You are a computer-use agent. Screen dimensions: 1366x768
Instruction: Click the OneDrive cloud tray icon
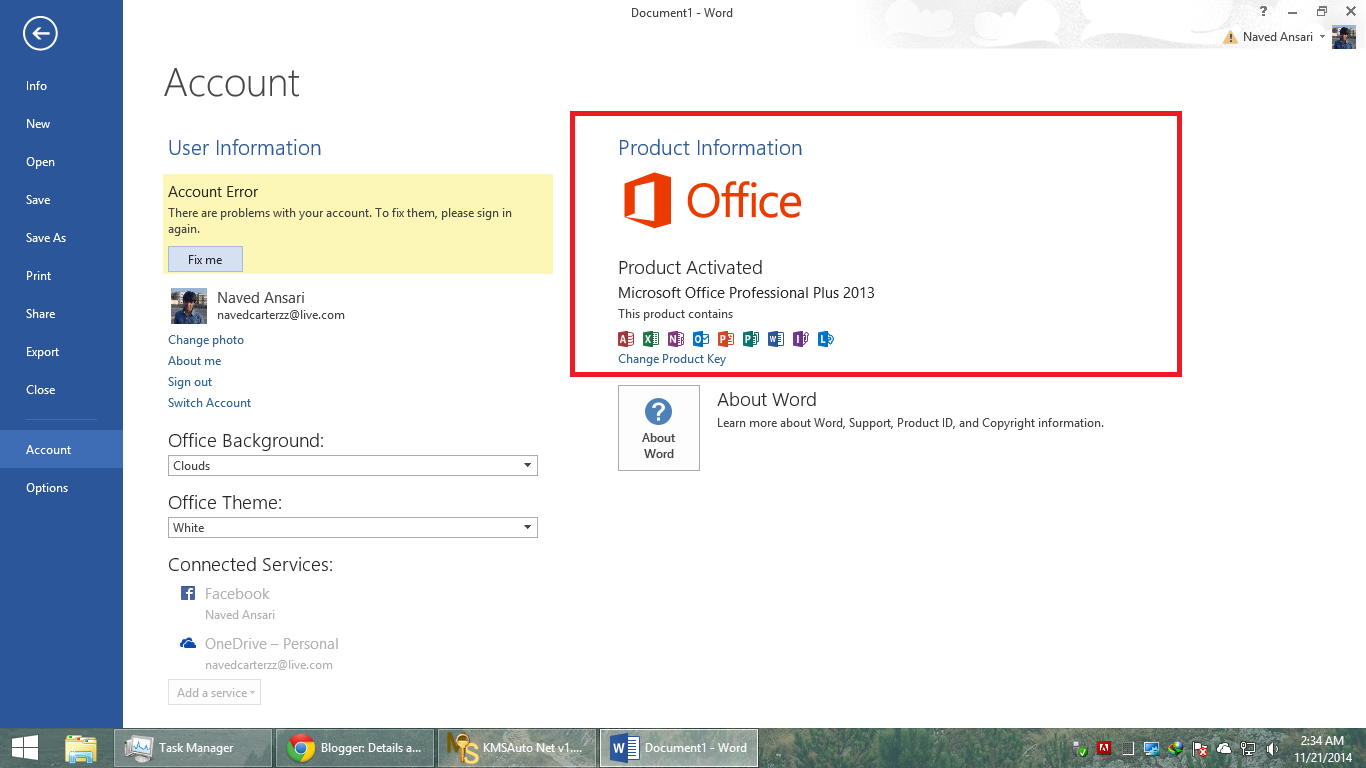point(1224,748)
